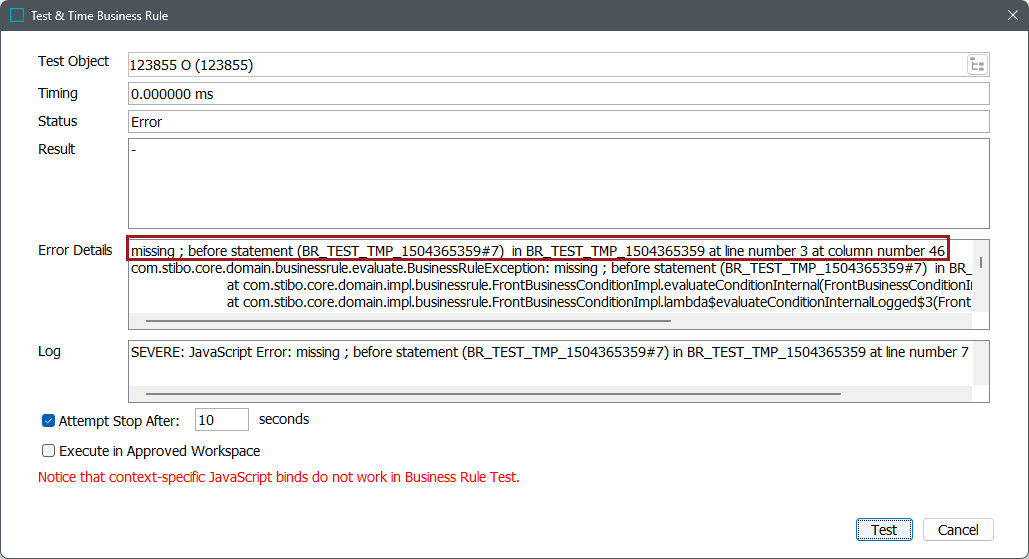Select the 'missing ; before statement' error line
The image size is (1029, 559).
click(537, 251)
